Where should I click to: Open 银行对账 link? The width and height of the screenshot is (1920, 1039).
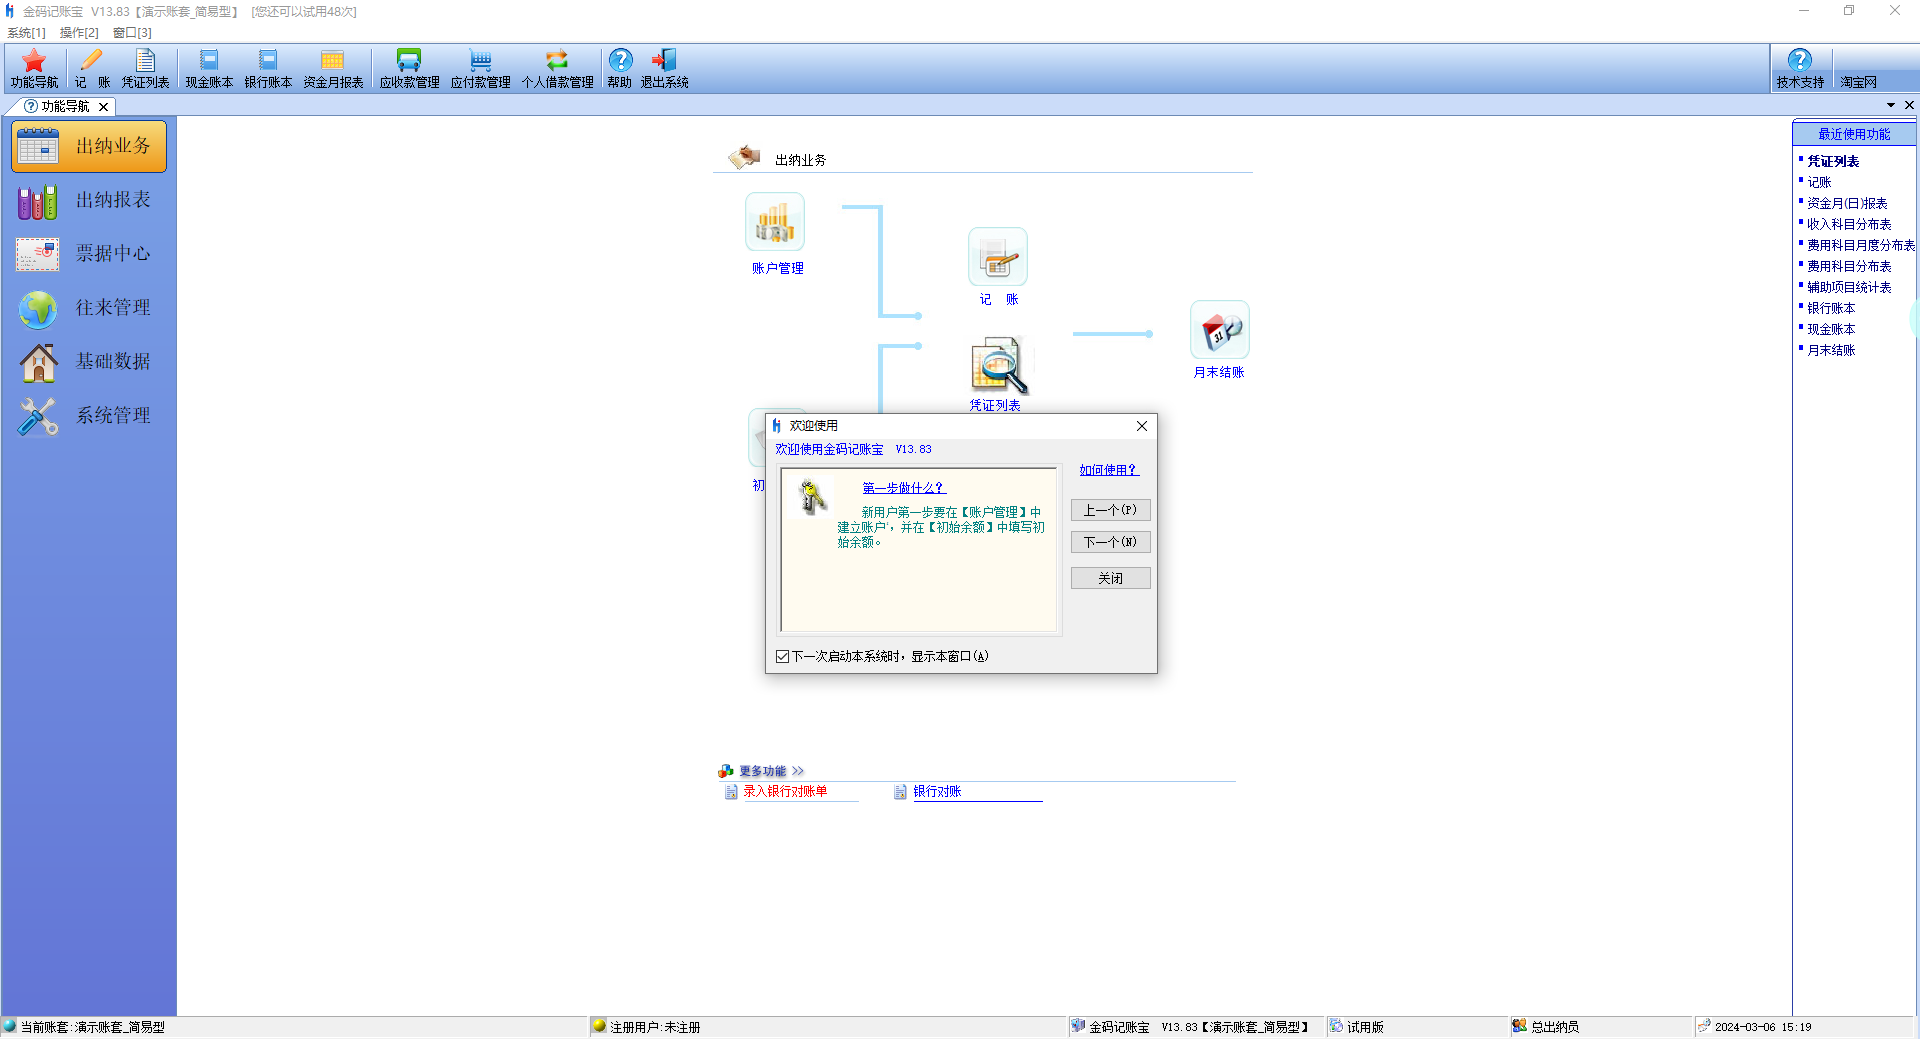pyautogui.click(x=937, y=791)
